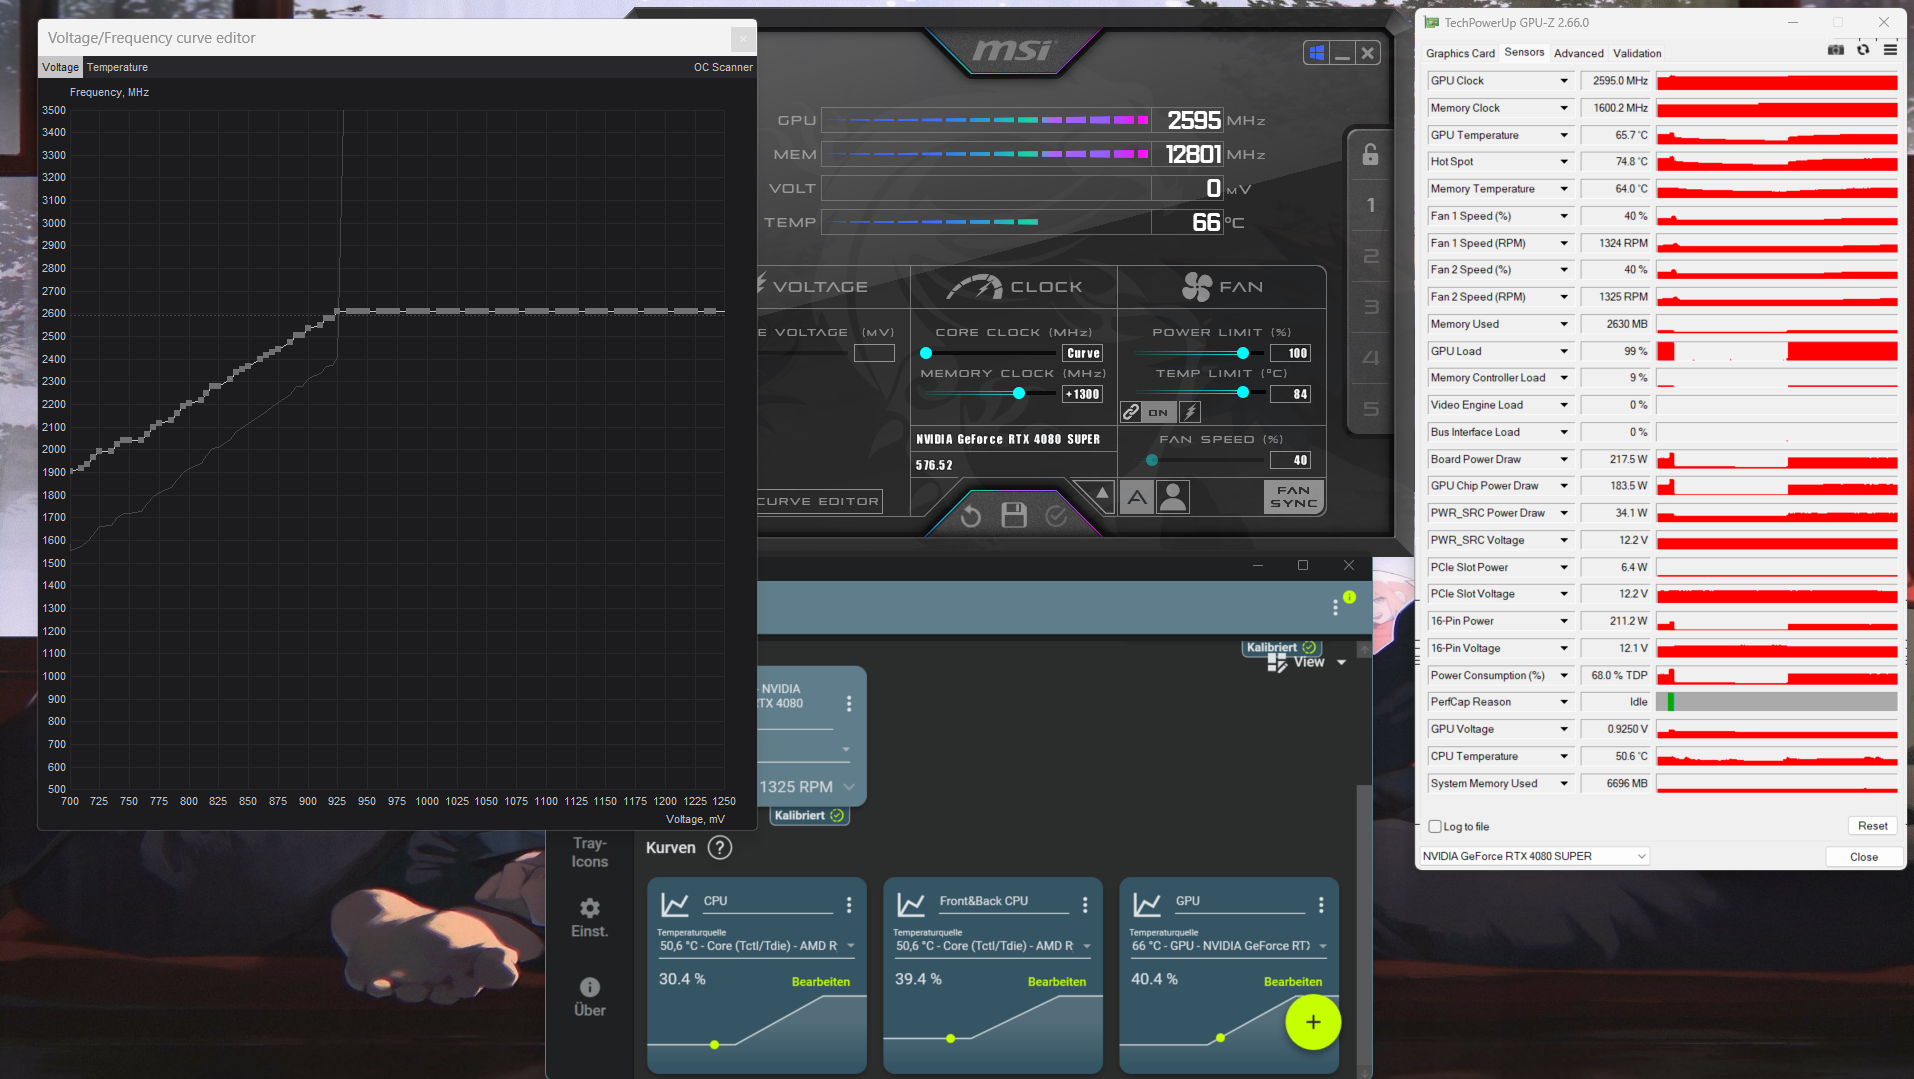Image resolution: width=1914 pixels, height=1079 pixels.
Task: Click the power limit 100 input field
Action: [1291, 353]
